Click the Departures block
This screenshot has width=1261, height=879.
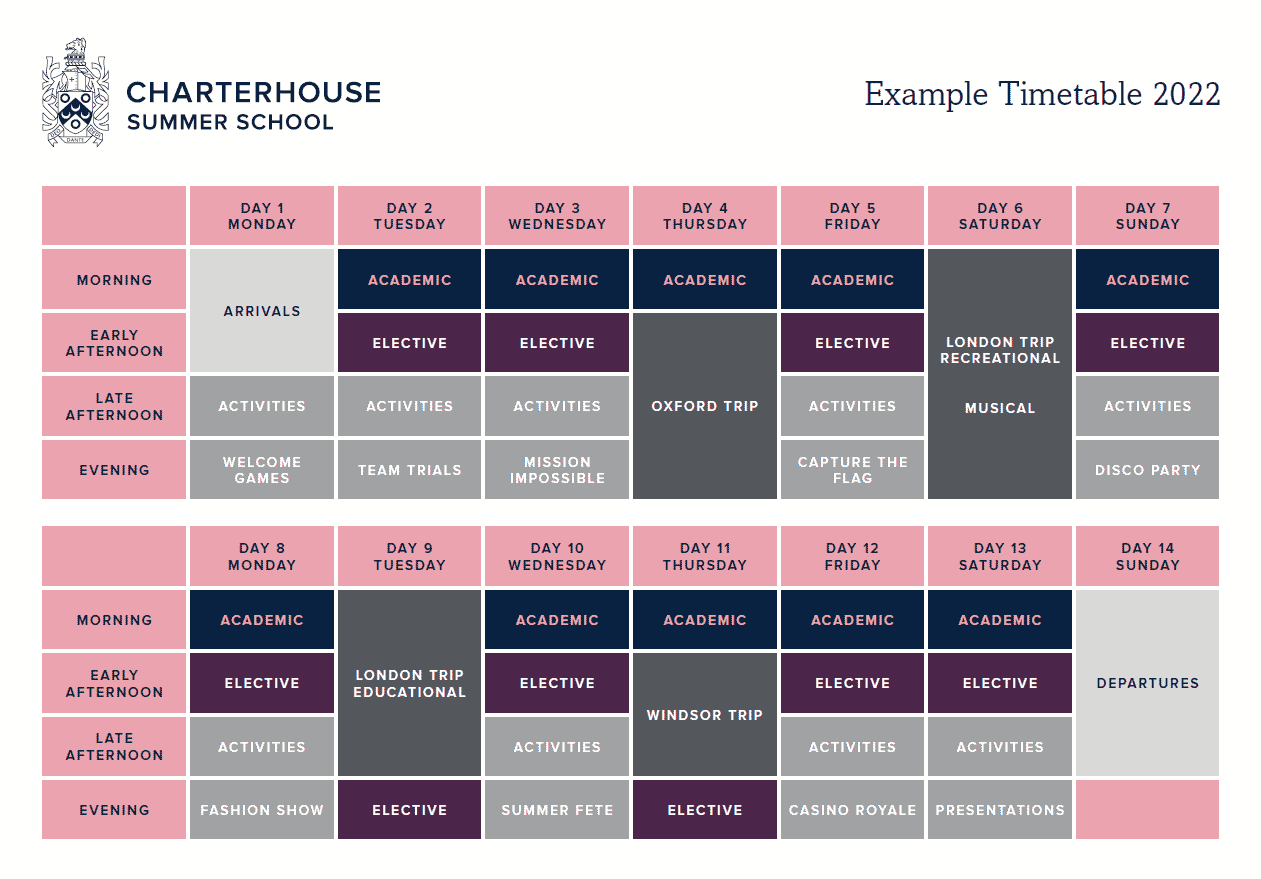pyautogui.click(x=1147, y=683)
